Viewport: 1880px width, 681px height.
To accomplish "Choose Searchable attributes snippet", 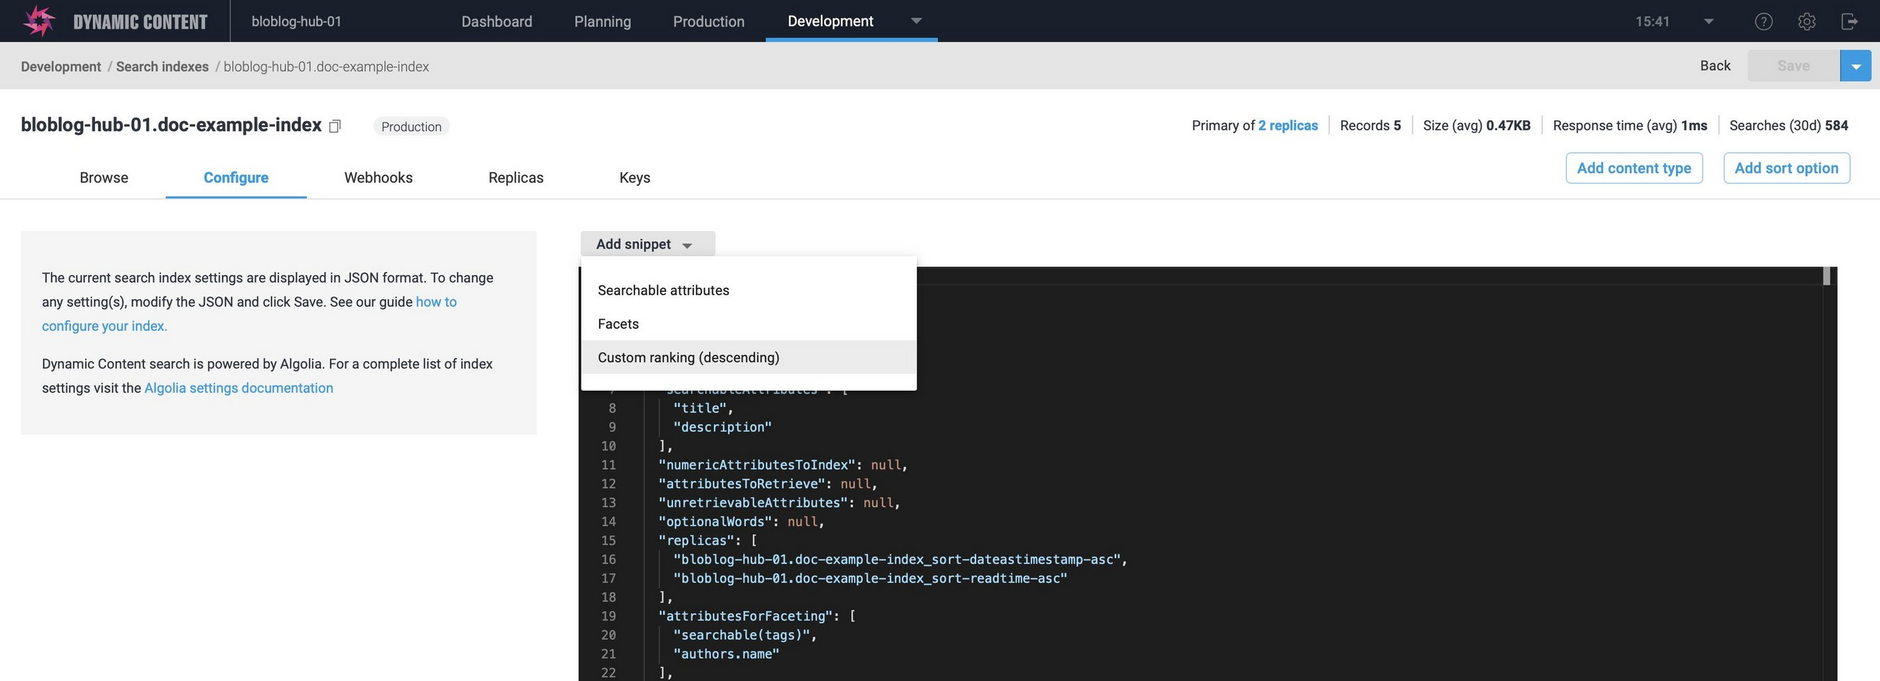I will [748, 290].
